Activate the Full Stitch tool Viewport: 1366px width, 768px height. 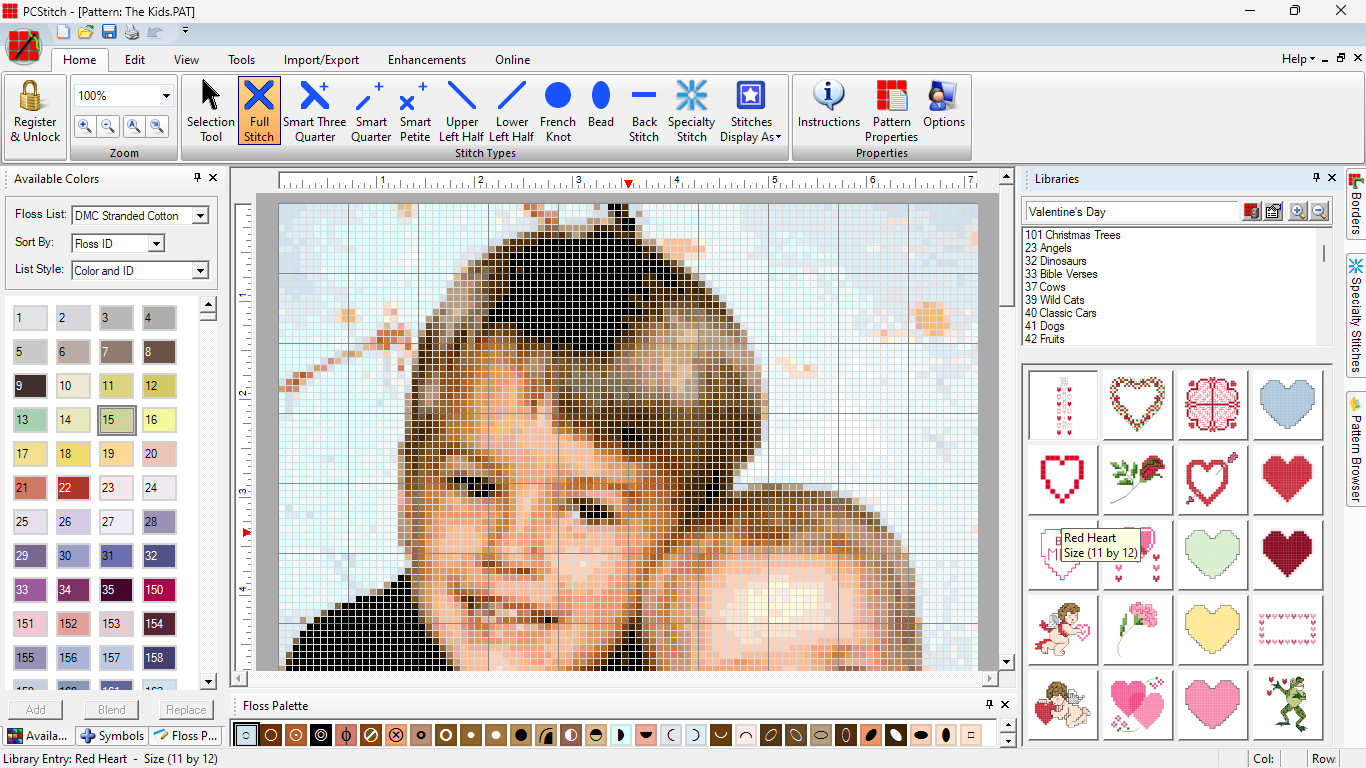[x=259, y=110]
